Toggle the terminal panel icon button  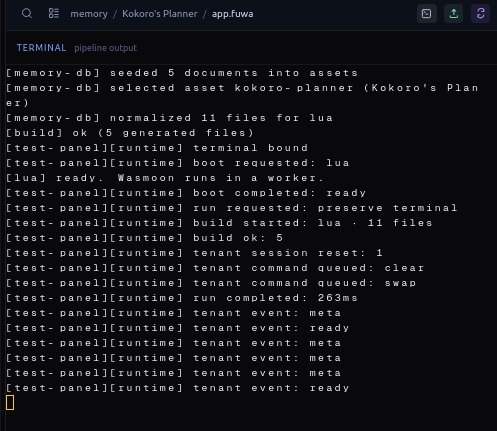tap(427, 14)
